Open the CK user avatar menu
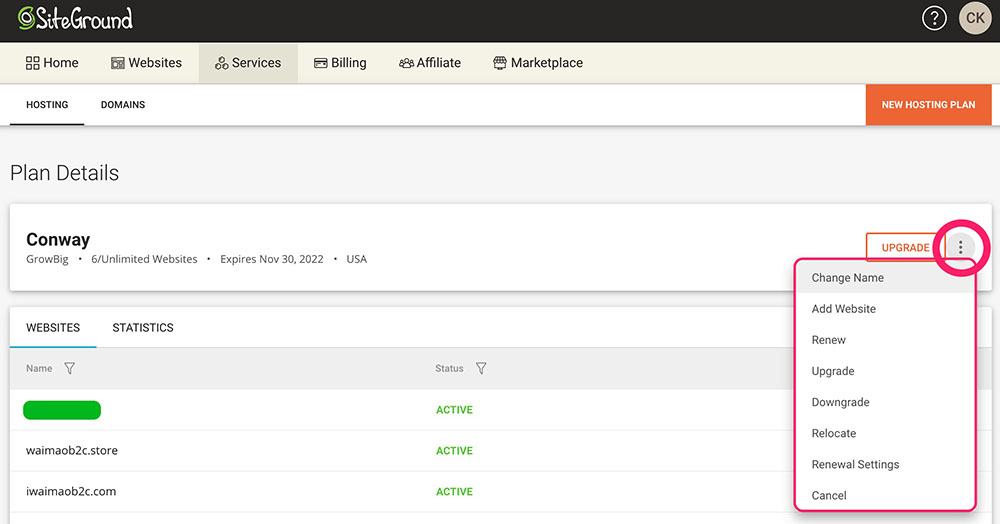Screen dimensions: 1000x524 point(974,19)
